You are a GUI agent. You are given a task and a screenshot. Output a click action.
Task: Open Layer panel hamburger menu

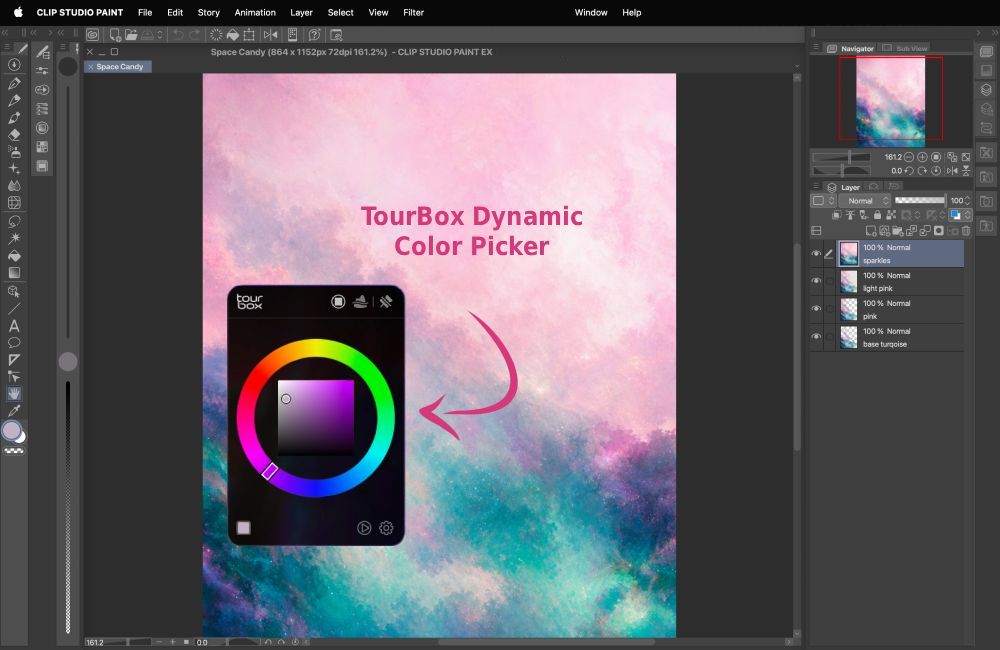coord(816,186)
